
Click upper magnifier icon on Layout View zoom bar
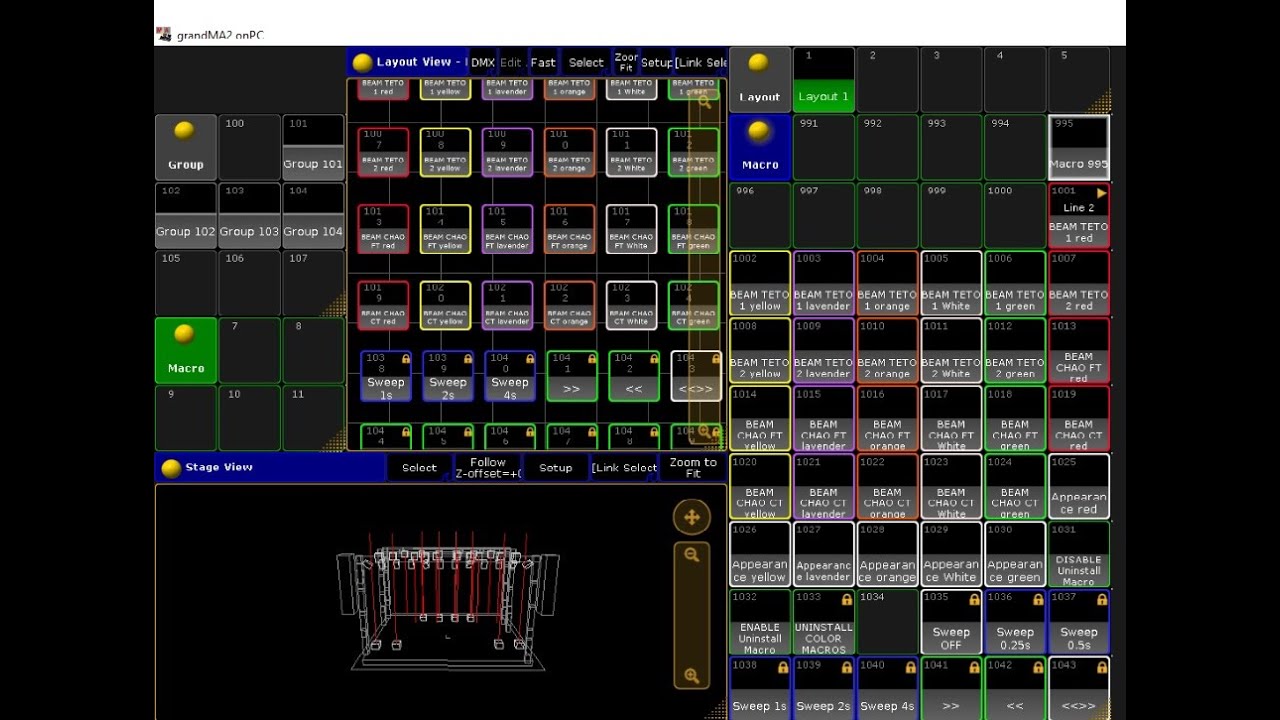coord(704,101)
